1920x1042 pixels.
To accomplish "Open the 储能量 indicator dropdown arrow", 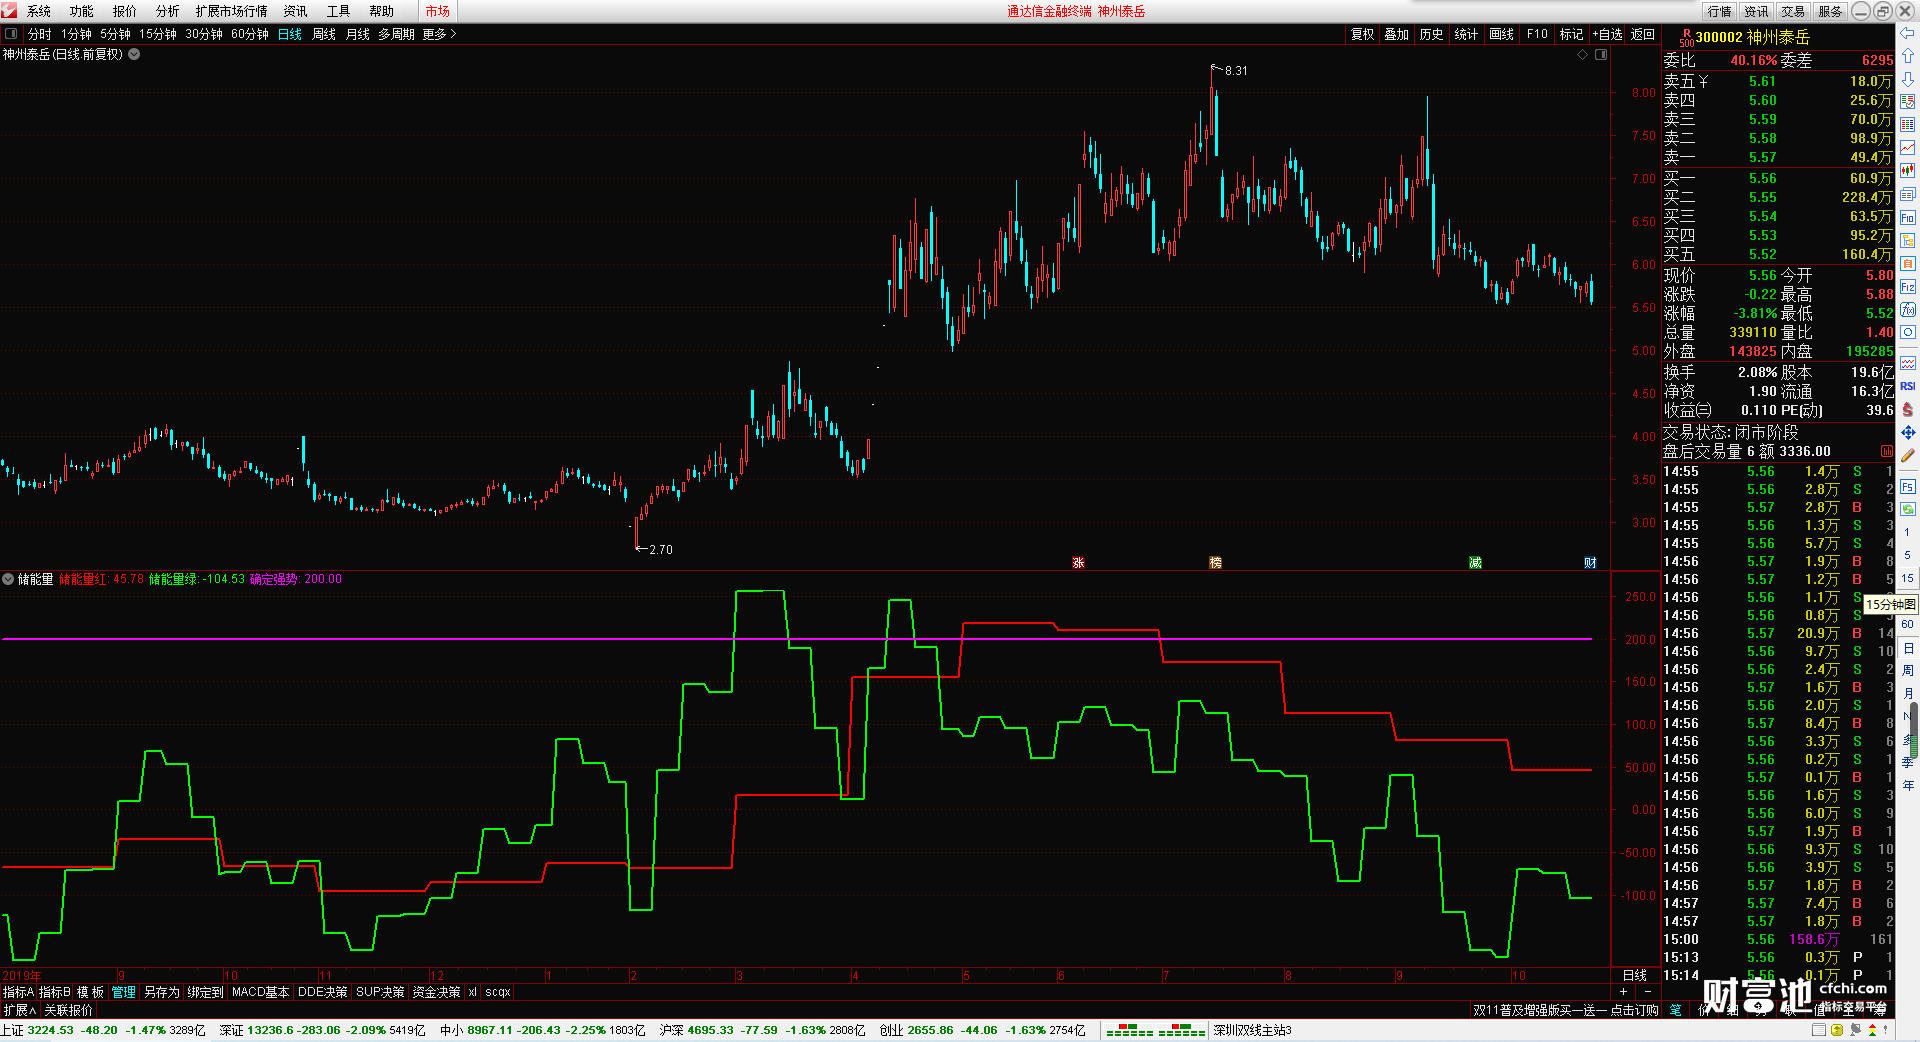I will [8, 579].
